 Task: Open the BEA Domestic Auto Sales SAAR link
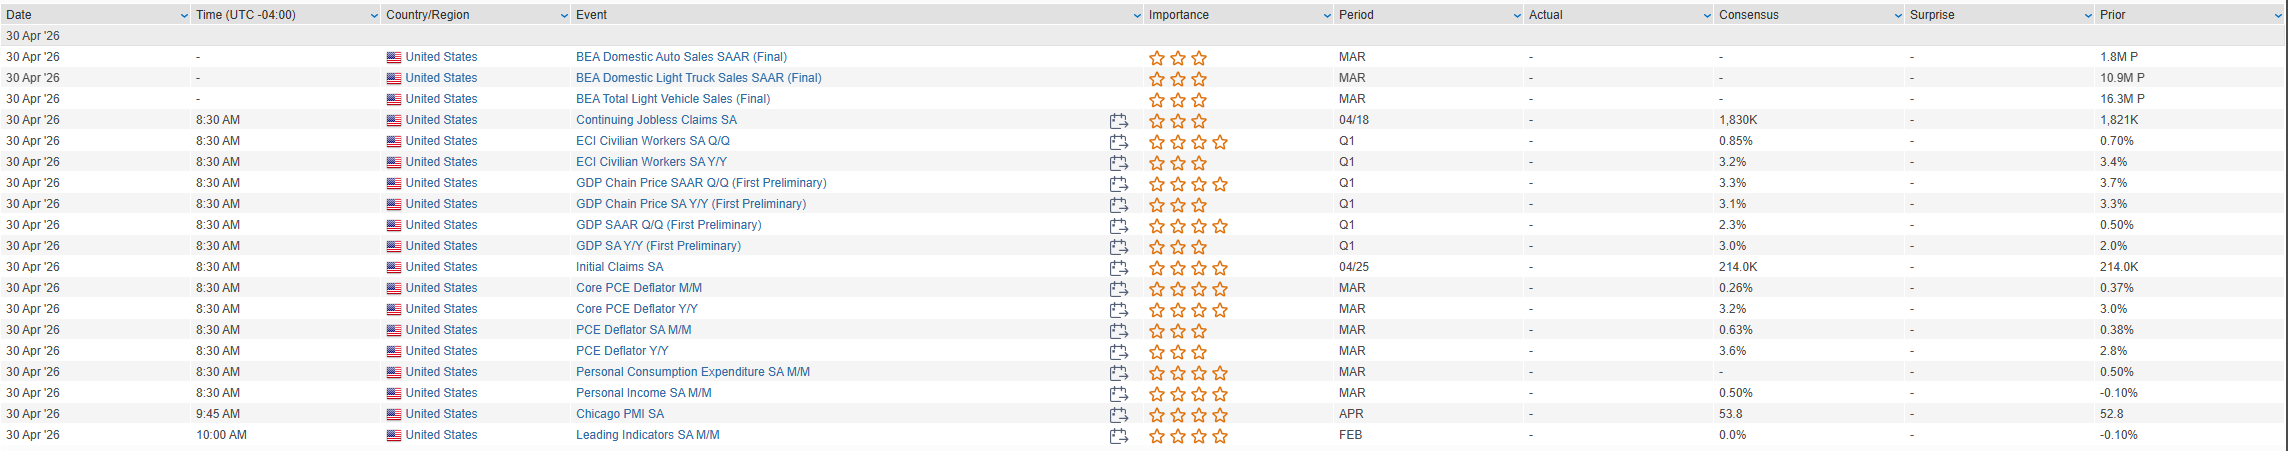coord(681,57)
